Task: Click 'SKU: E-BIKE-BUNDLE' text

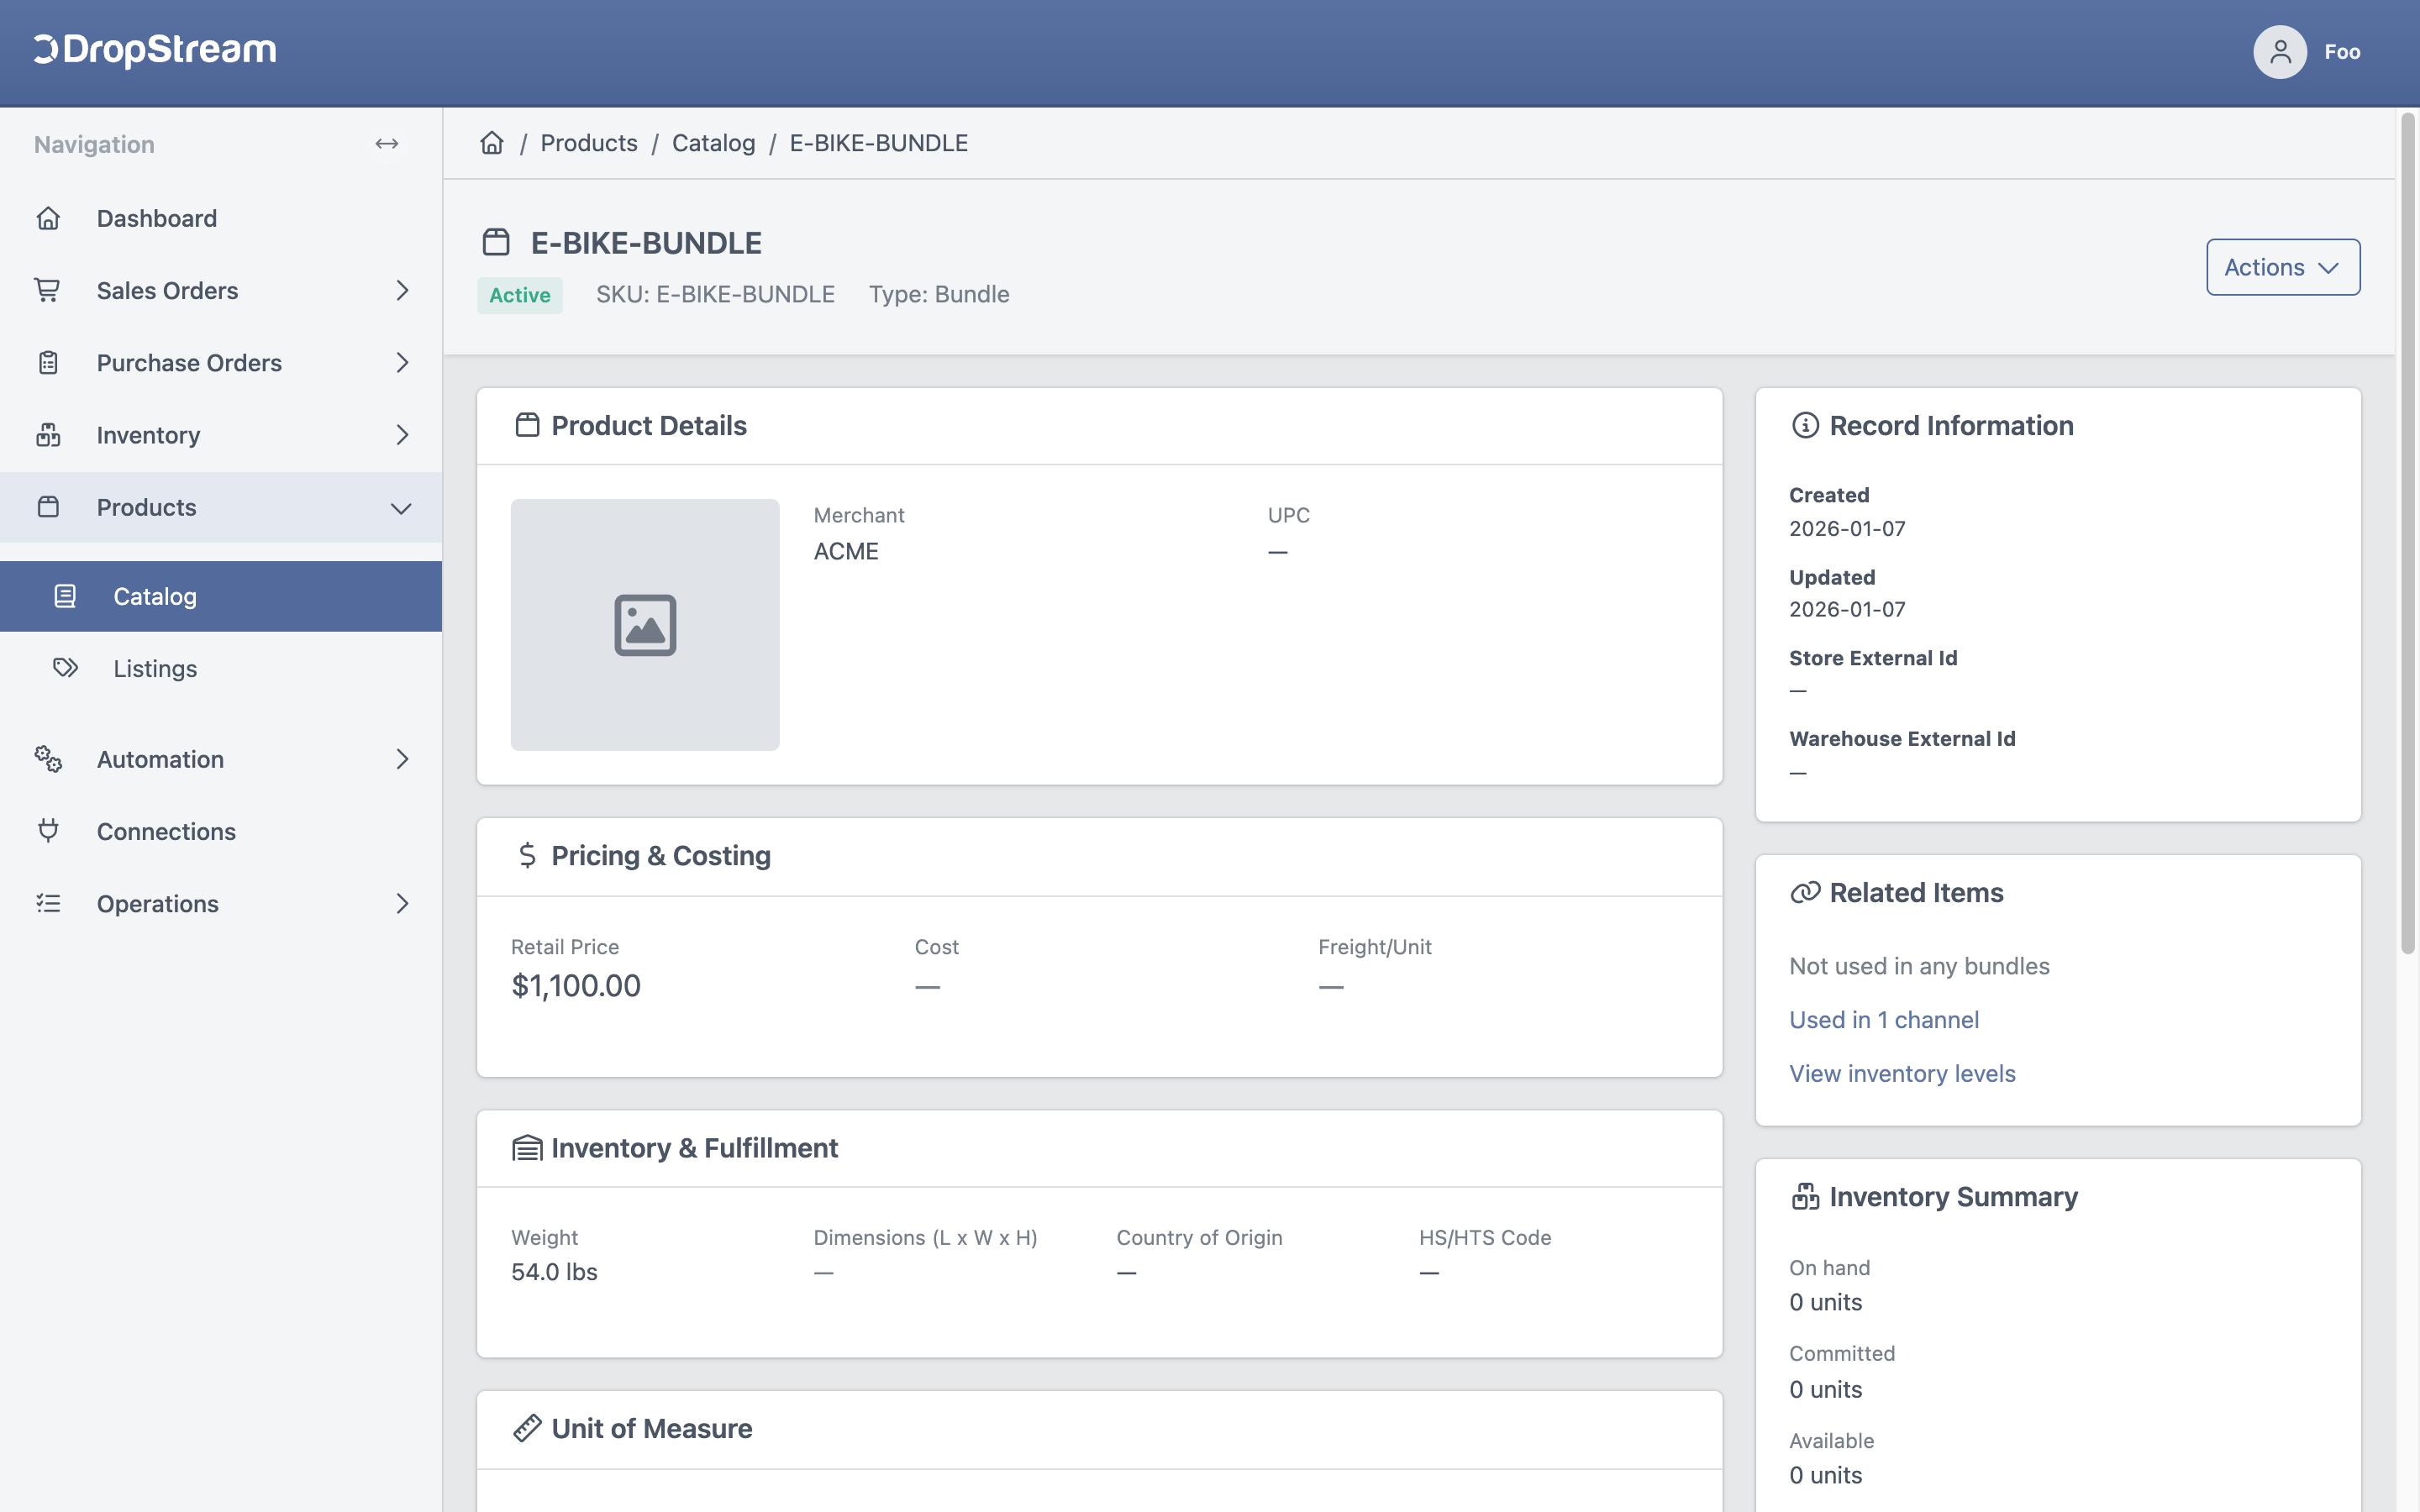Action: [x=715, y=294]
